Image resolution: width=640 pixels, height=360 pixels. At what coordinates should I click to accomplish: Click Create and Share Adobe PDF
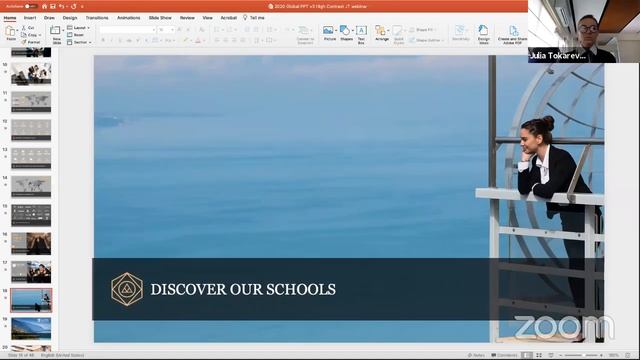(513, 34)
